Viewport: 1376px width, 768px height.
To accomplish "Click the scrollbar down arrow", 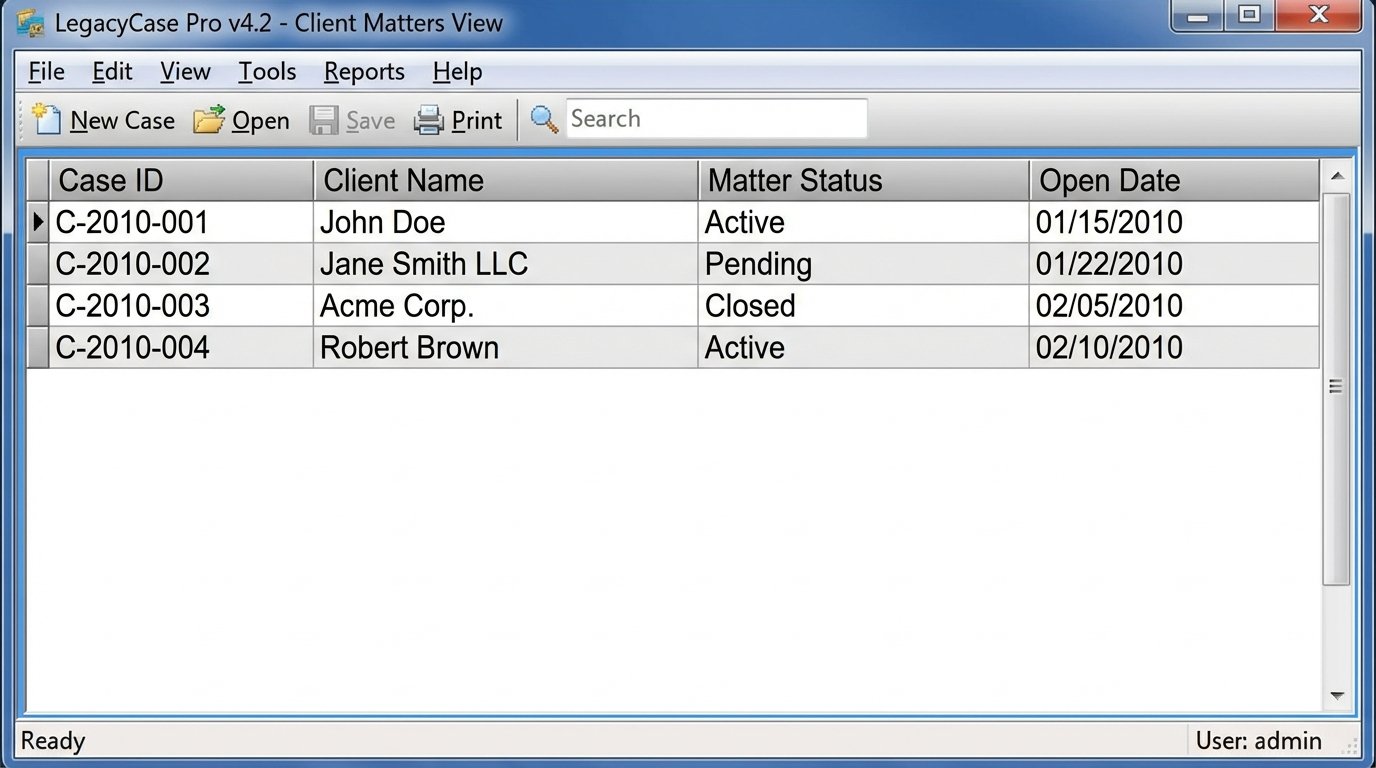I will pyautogui.click(x=1338, y=695).
